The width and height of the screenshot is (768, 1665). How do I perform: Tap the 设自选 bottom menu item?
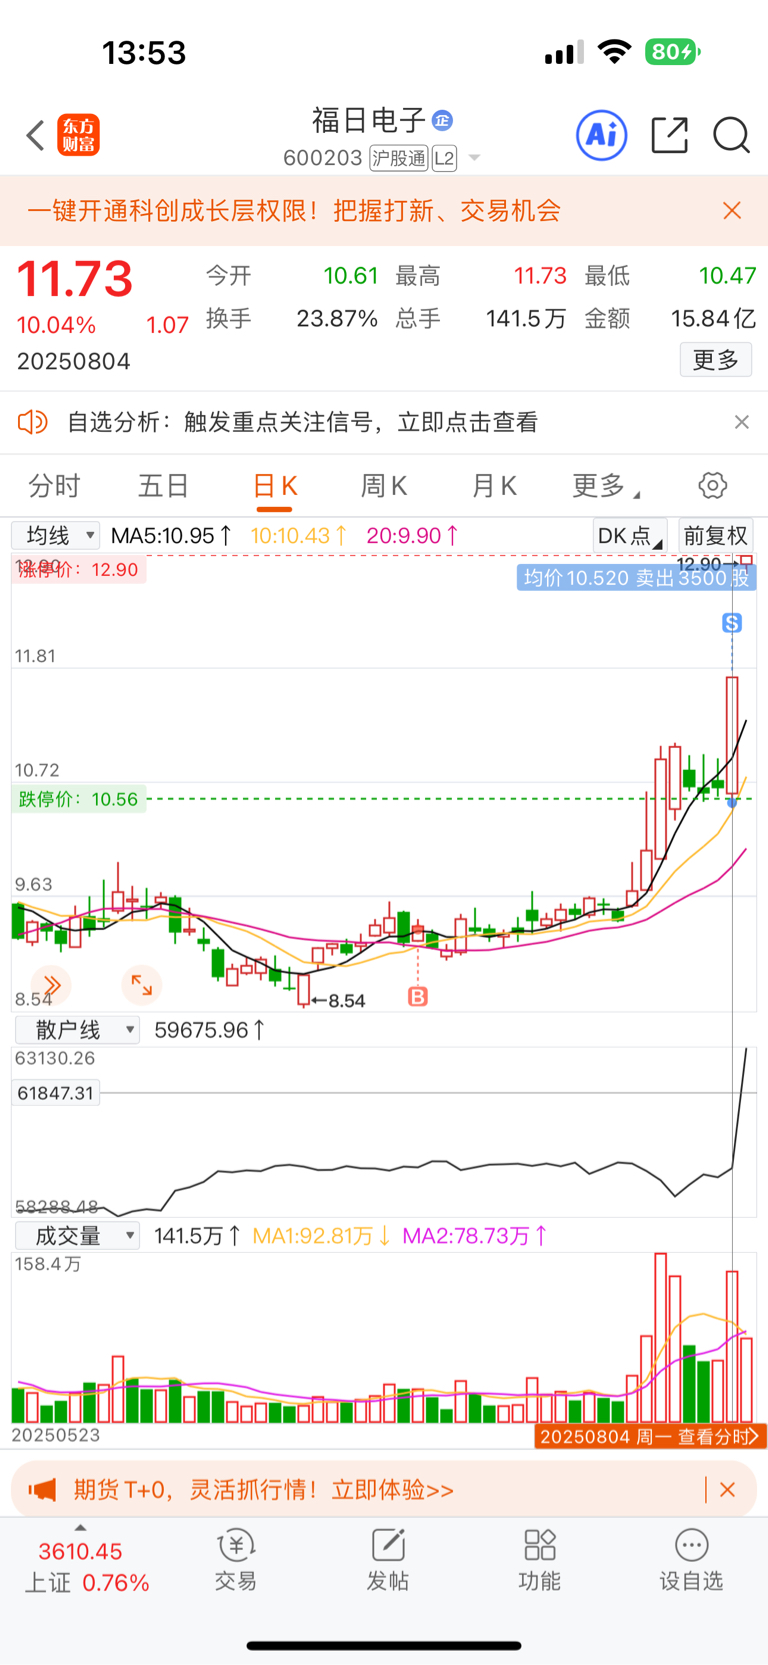pos(691,1560)
